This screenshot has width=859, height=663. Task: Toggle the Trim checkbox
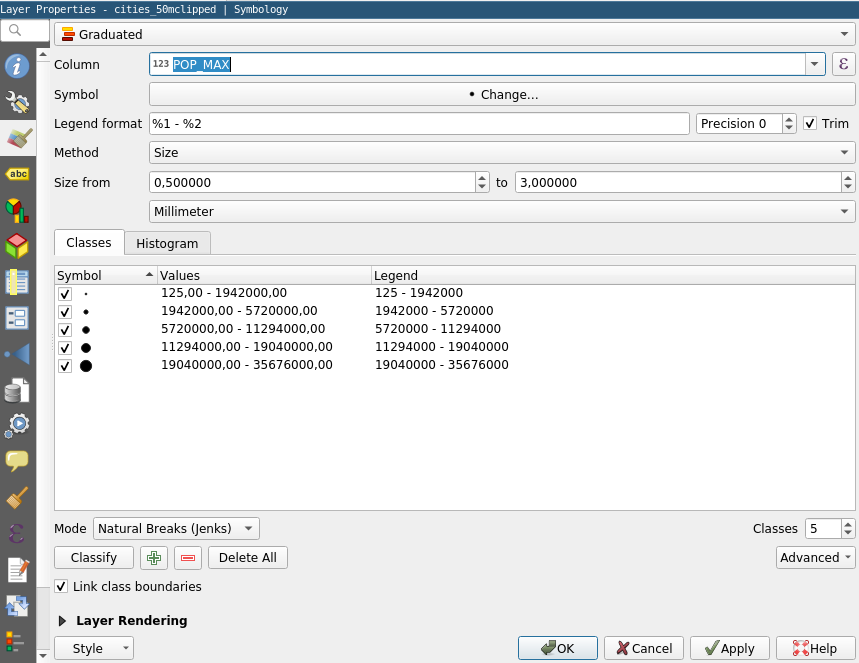[811, 124]
